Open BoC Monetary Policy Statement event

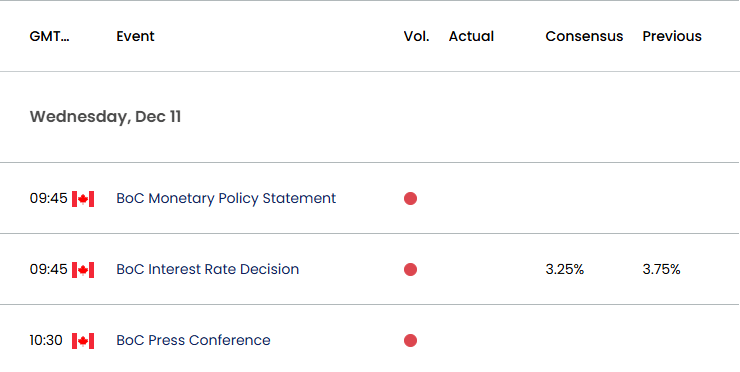(226, 198)
